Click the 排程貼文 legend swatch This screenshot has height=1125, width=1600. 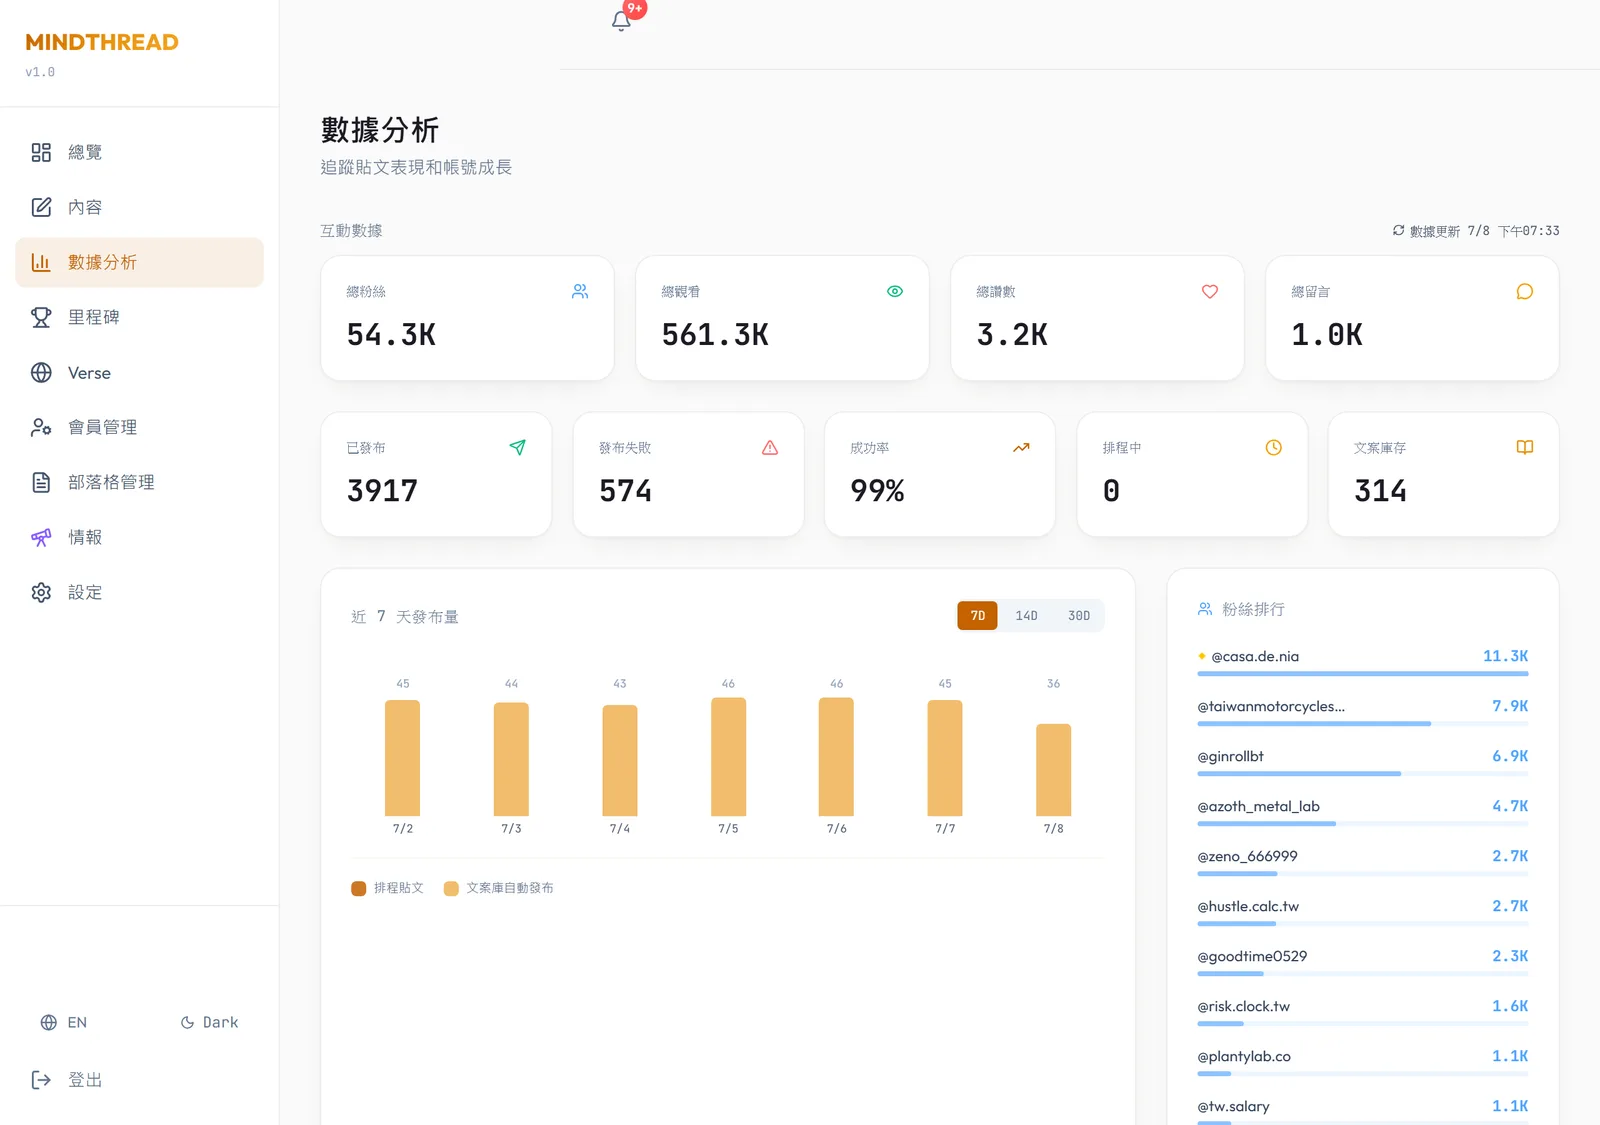(359, 888)
